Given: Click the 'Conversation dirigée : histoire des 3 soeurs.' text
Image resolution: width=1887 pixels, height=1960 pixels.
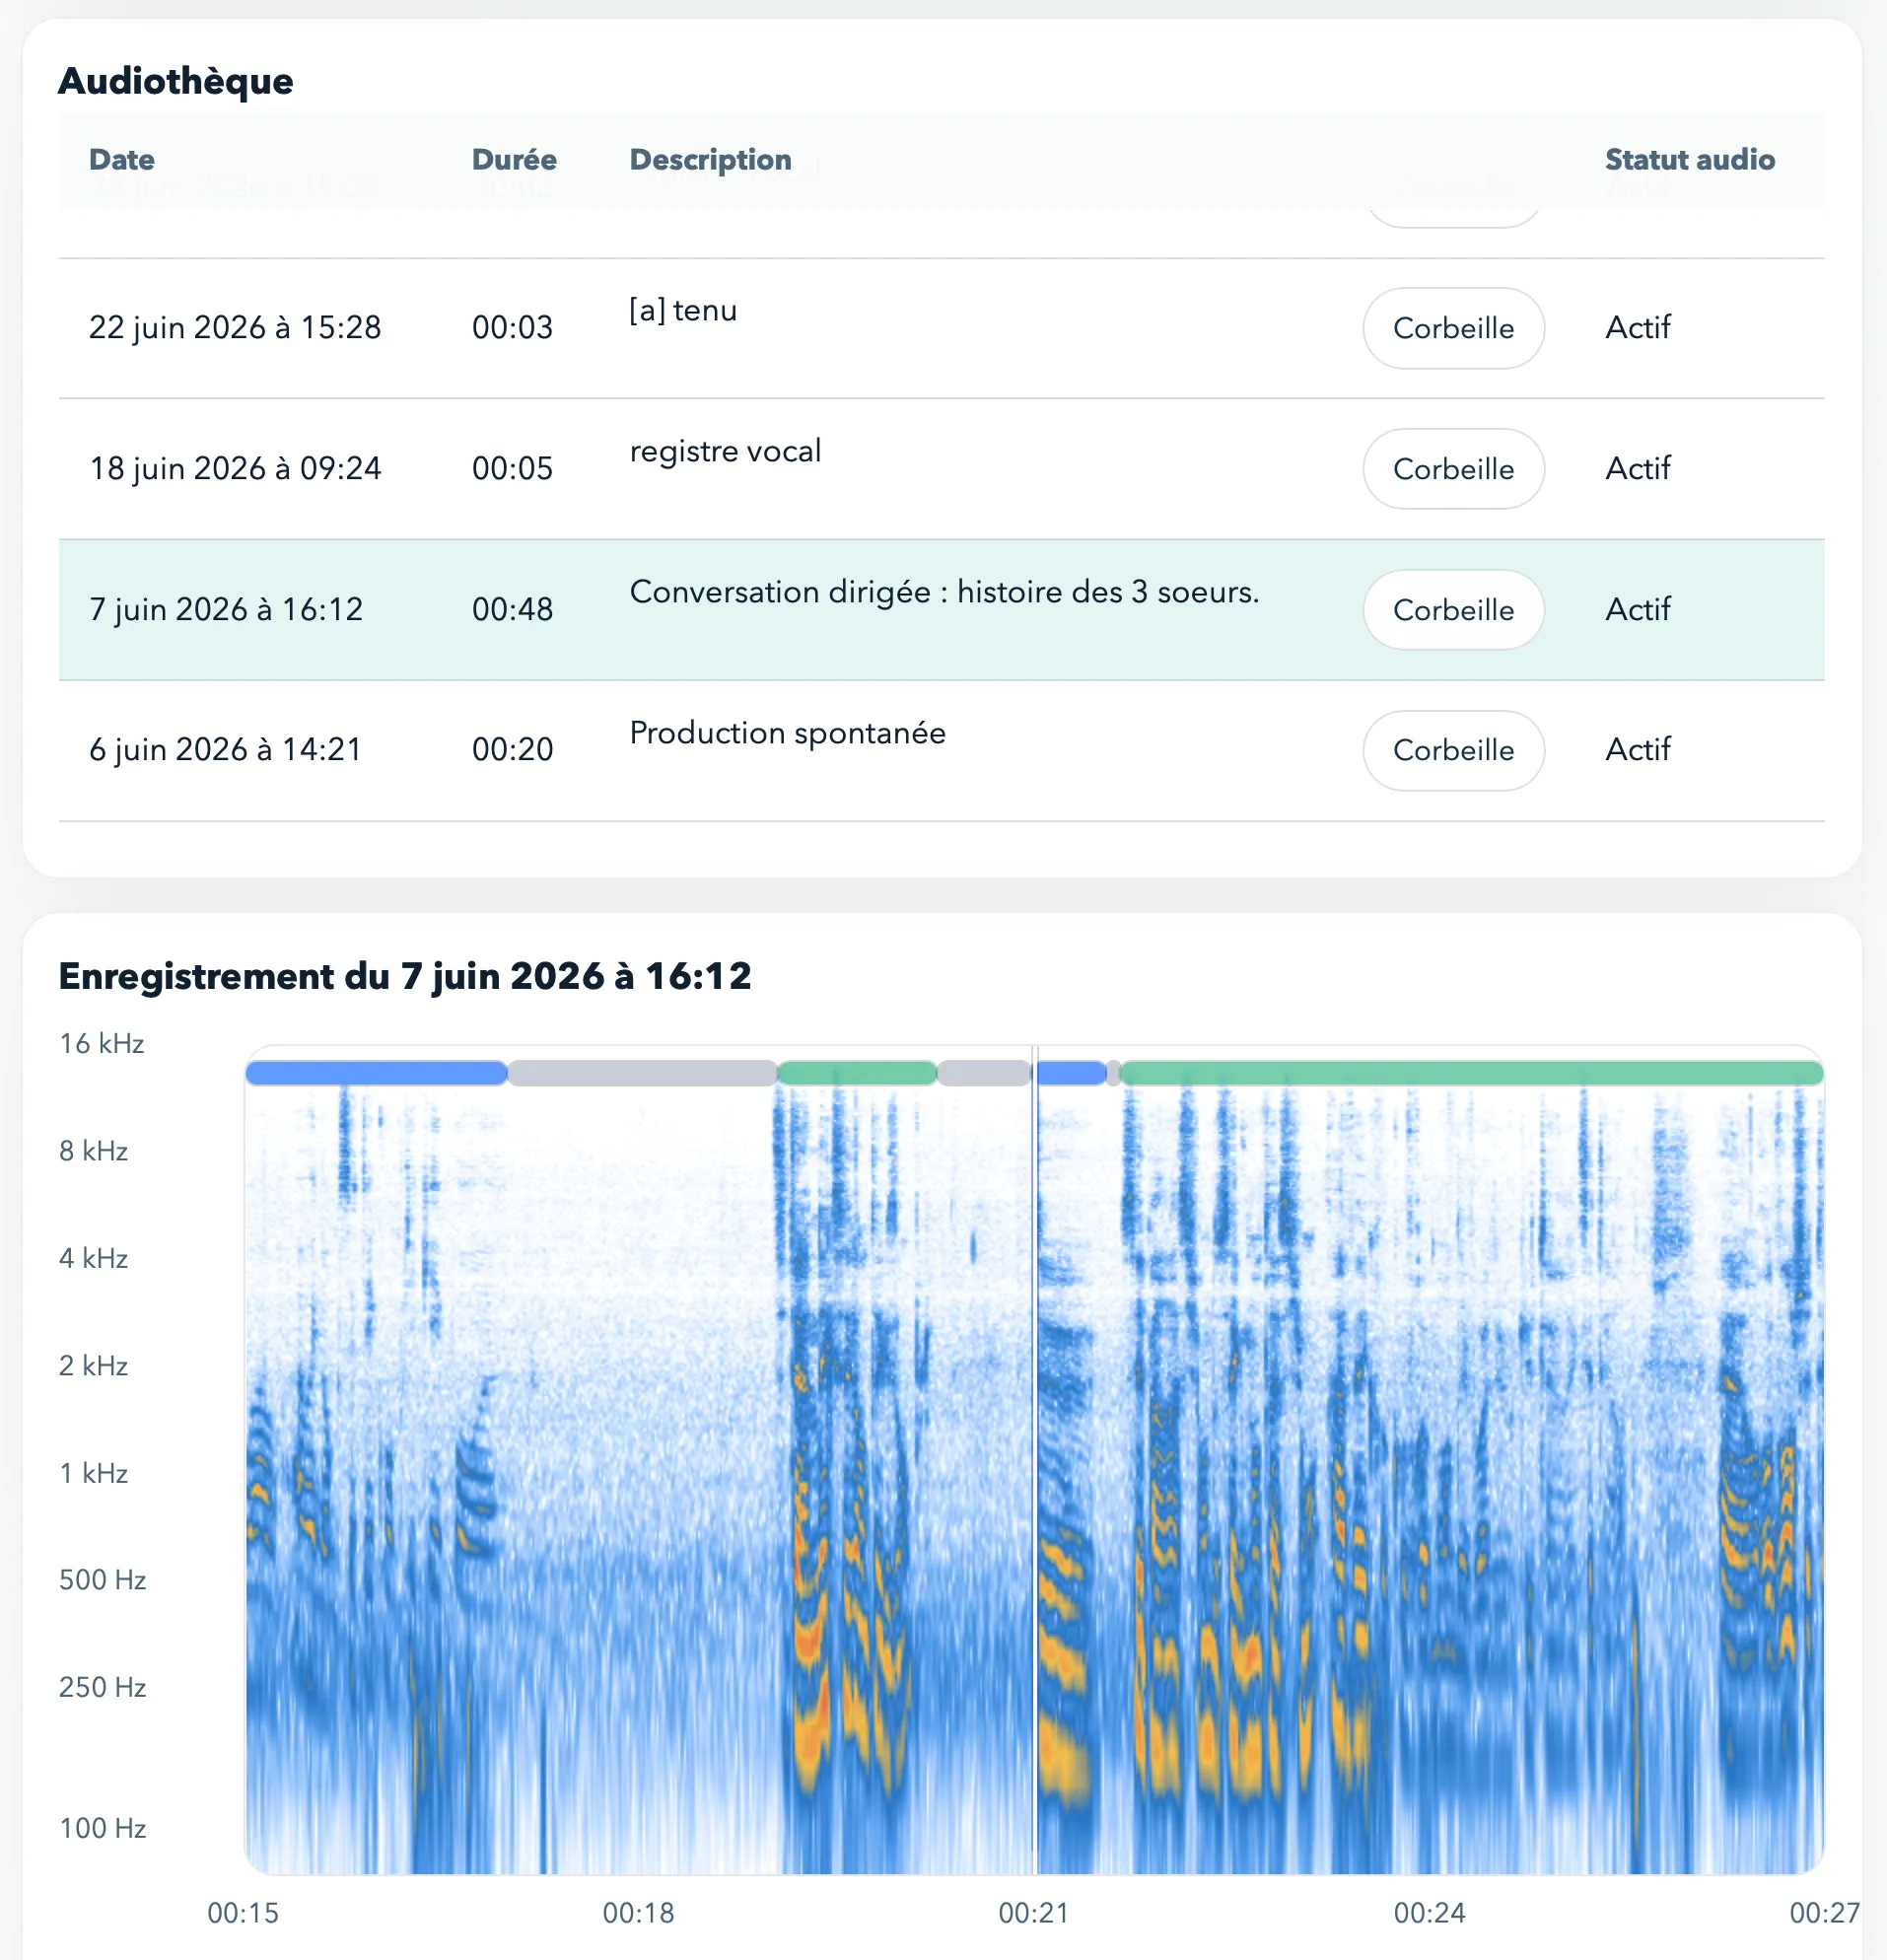Looking at the screenshot, I should [944, 592].
